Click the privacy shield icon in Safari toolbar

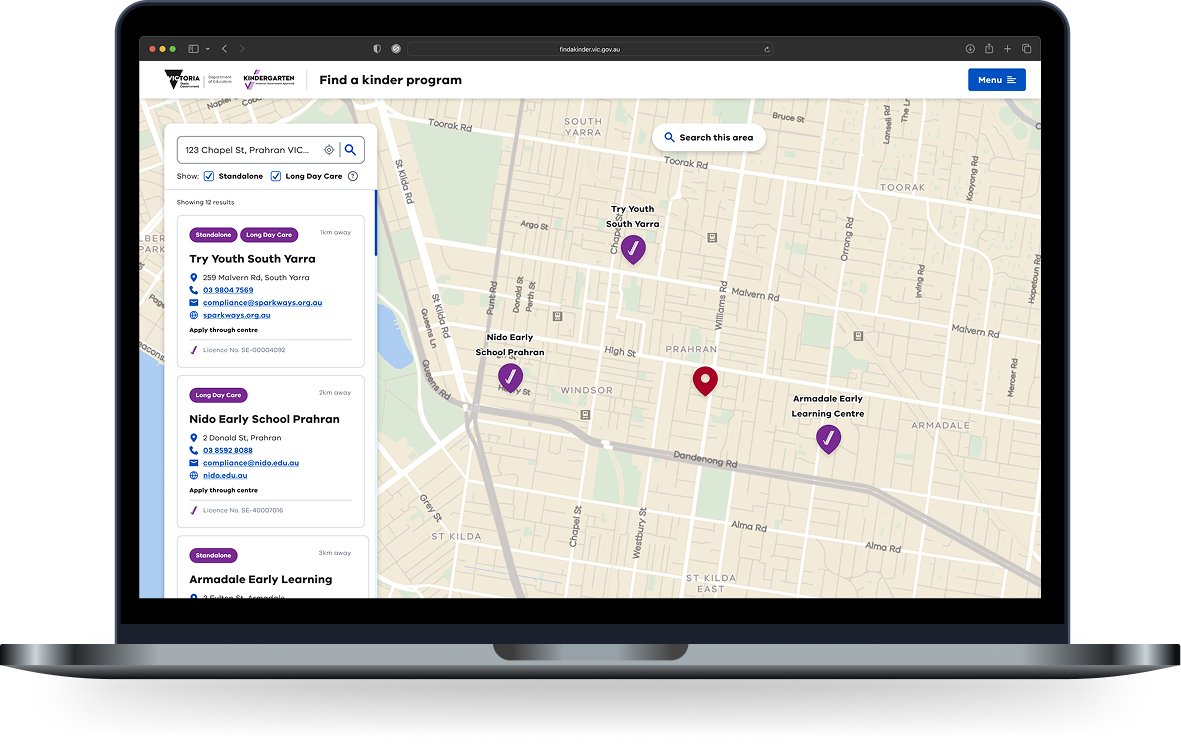pos(377,49)
